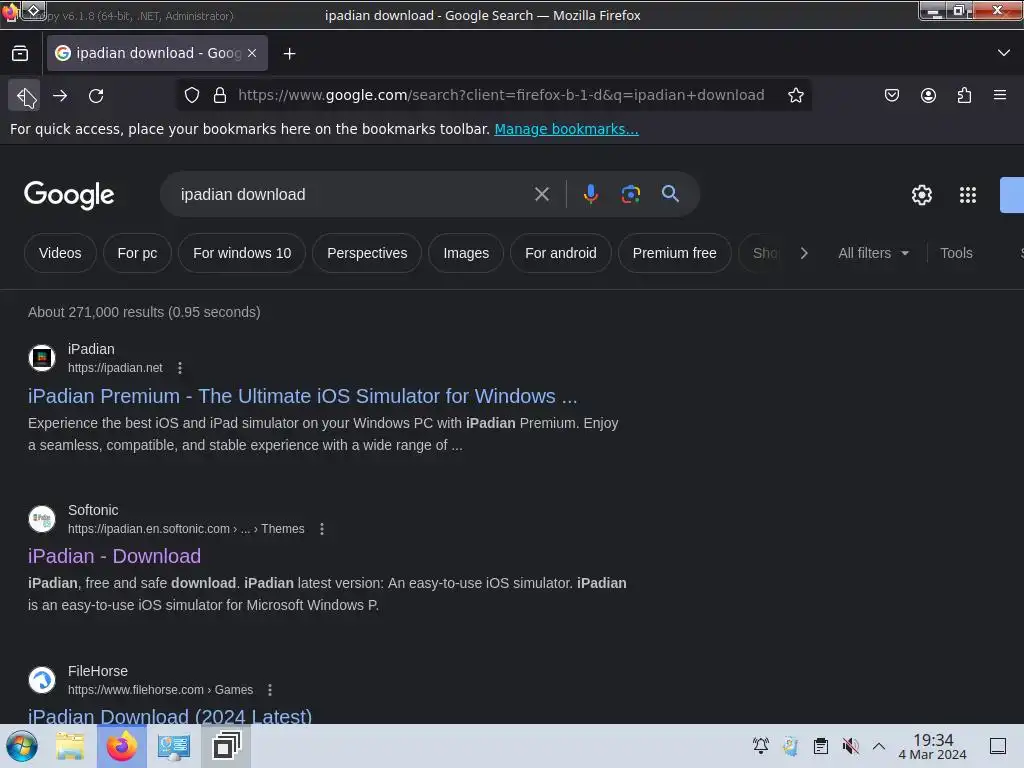Open the search Tools button

956,253
